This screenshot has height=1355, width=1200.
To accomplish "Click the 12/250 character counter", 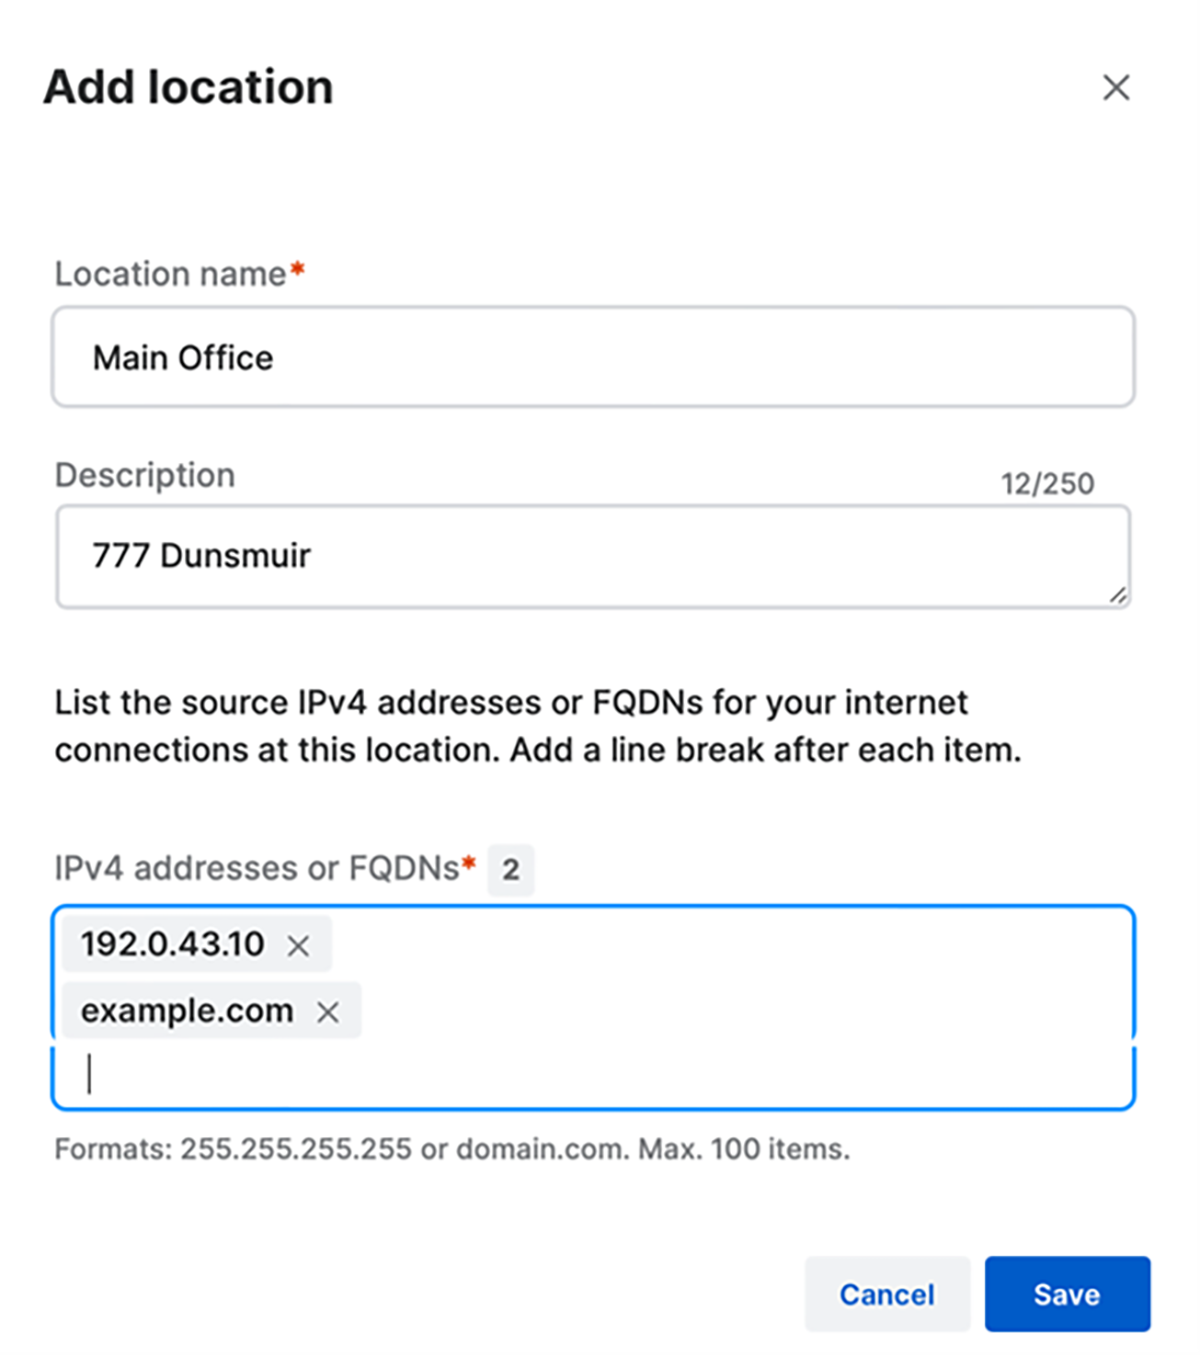I will [1047, 484].
